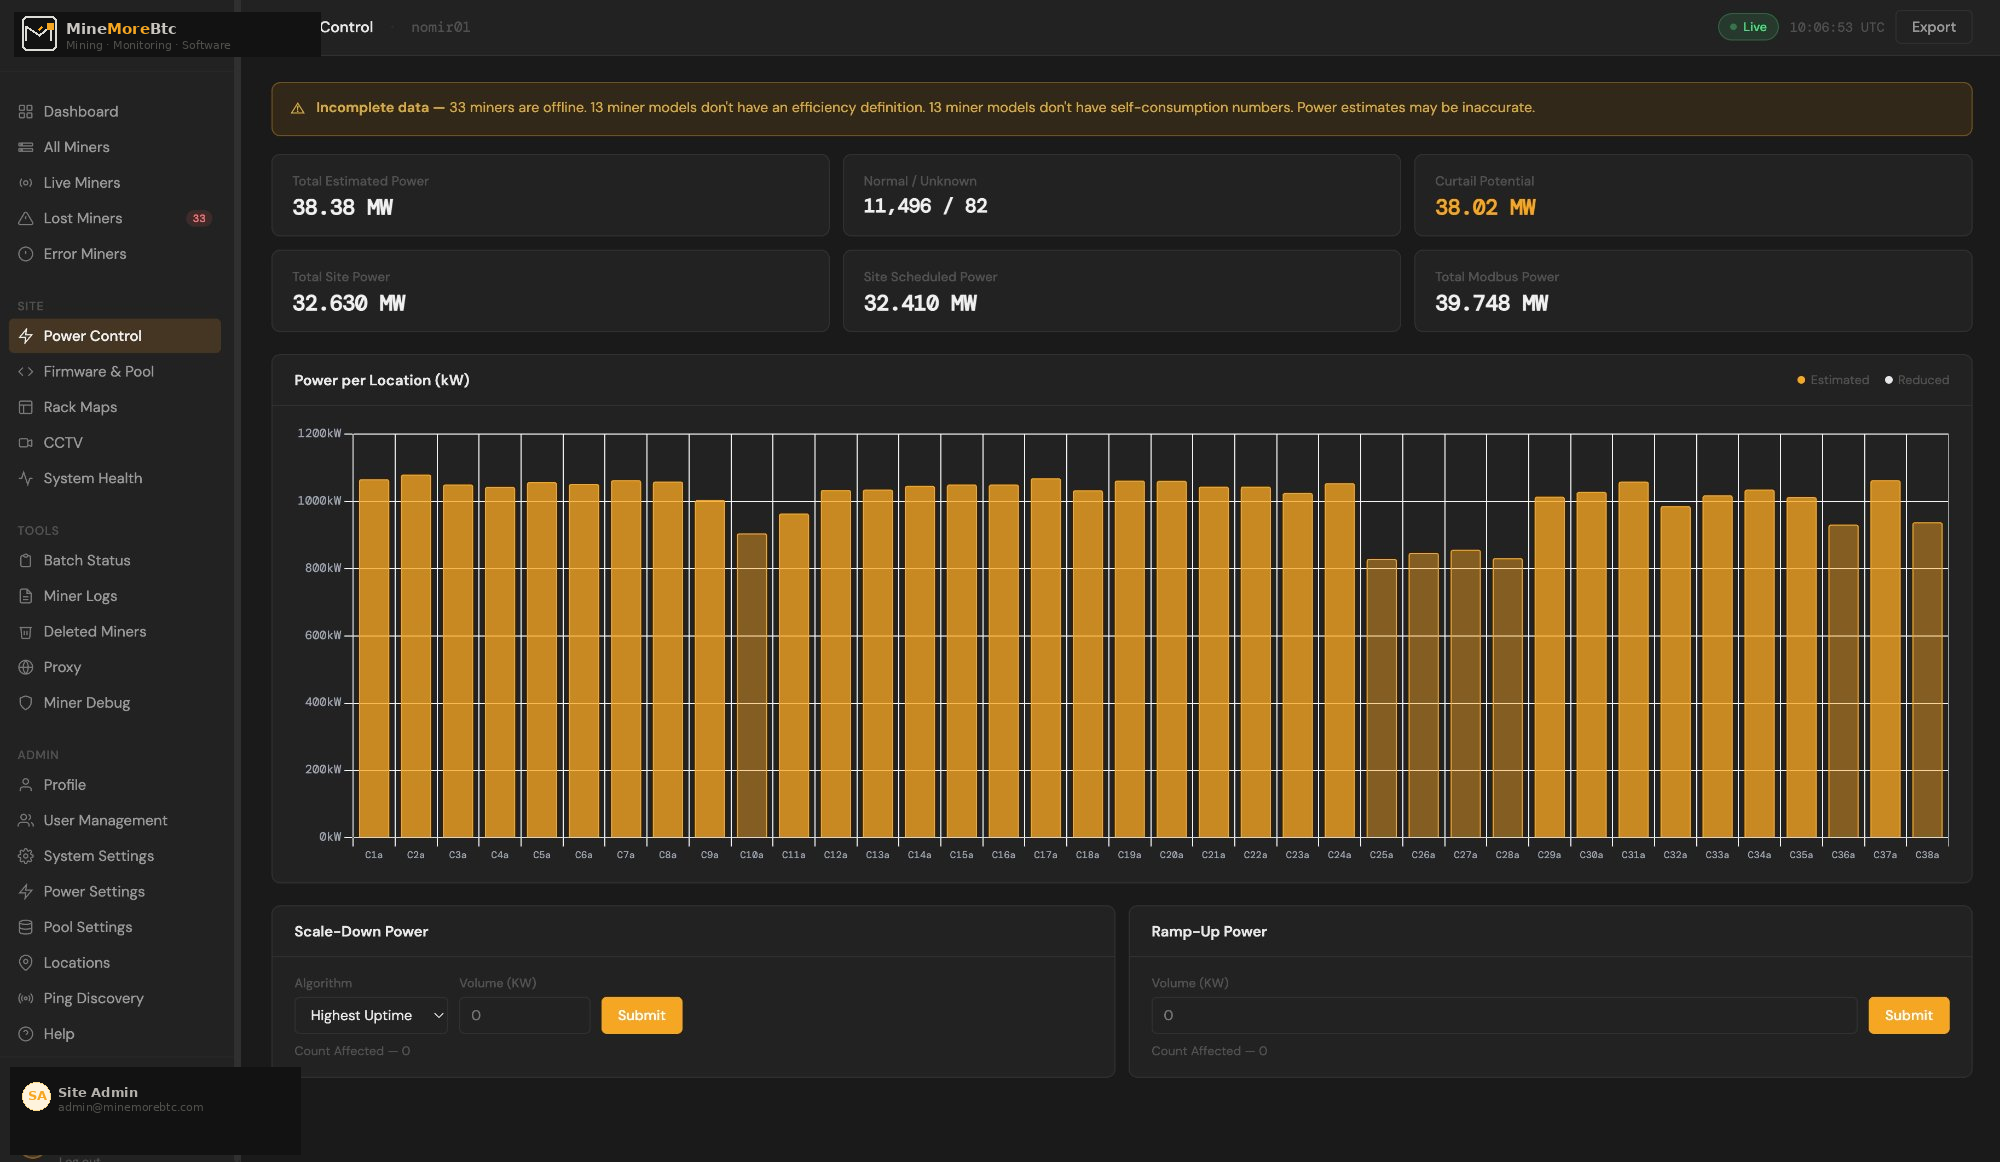
Task: Toggle the Reduced series in the chart legend
Action: pyautogui.click(x=1918, y=380)
